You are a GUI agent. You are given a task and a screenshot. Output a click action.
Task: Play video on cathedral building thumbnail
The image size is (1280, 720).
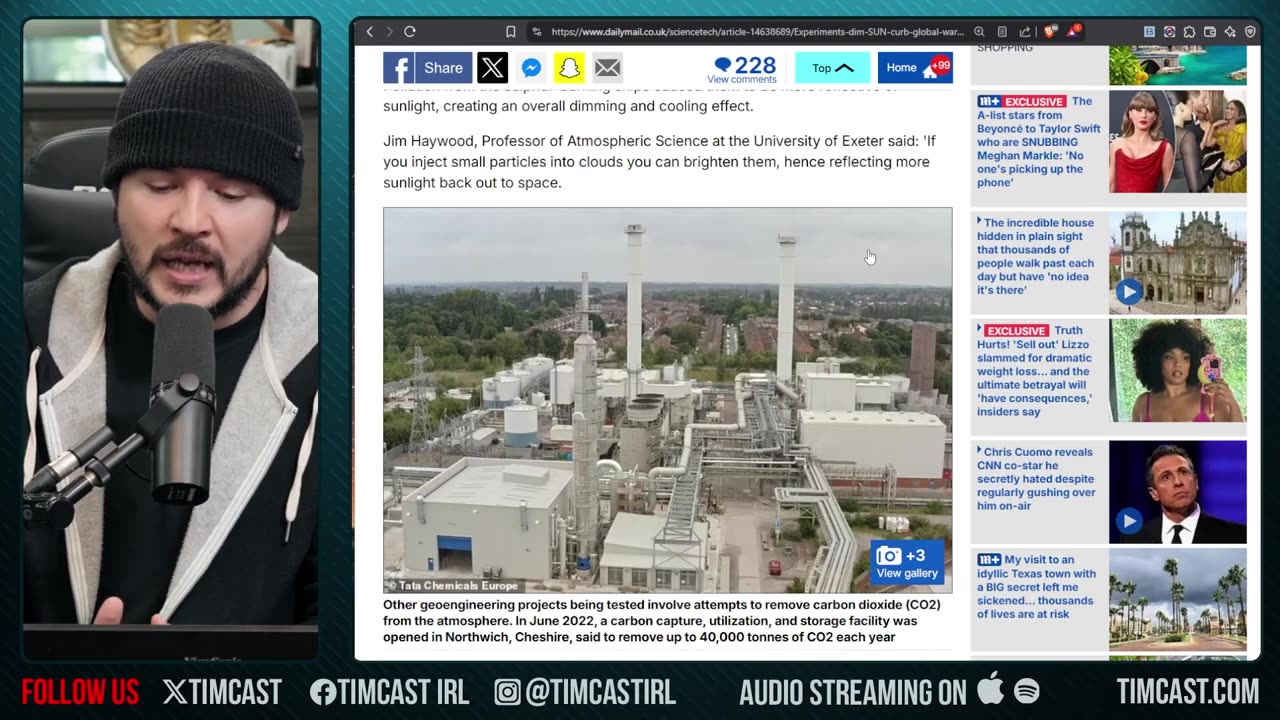click(x=1129, y=292)
